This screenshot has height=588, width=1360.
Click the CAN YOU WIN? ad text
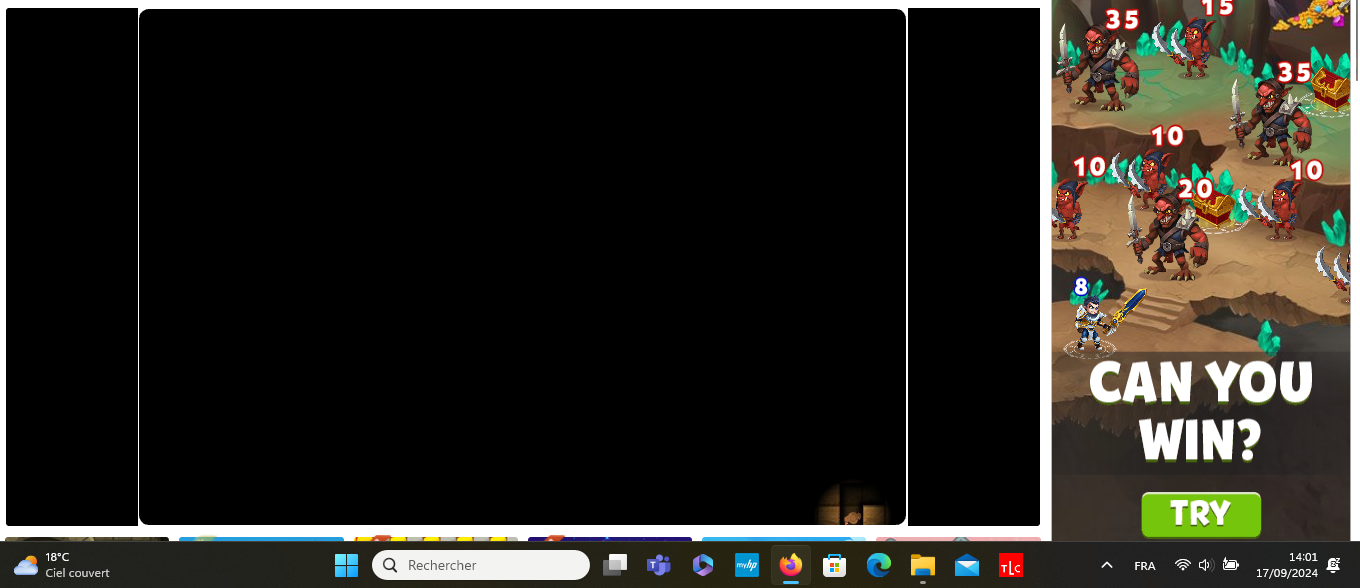tap(1201, 410)
